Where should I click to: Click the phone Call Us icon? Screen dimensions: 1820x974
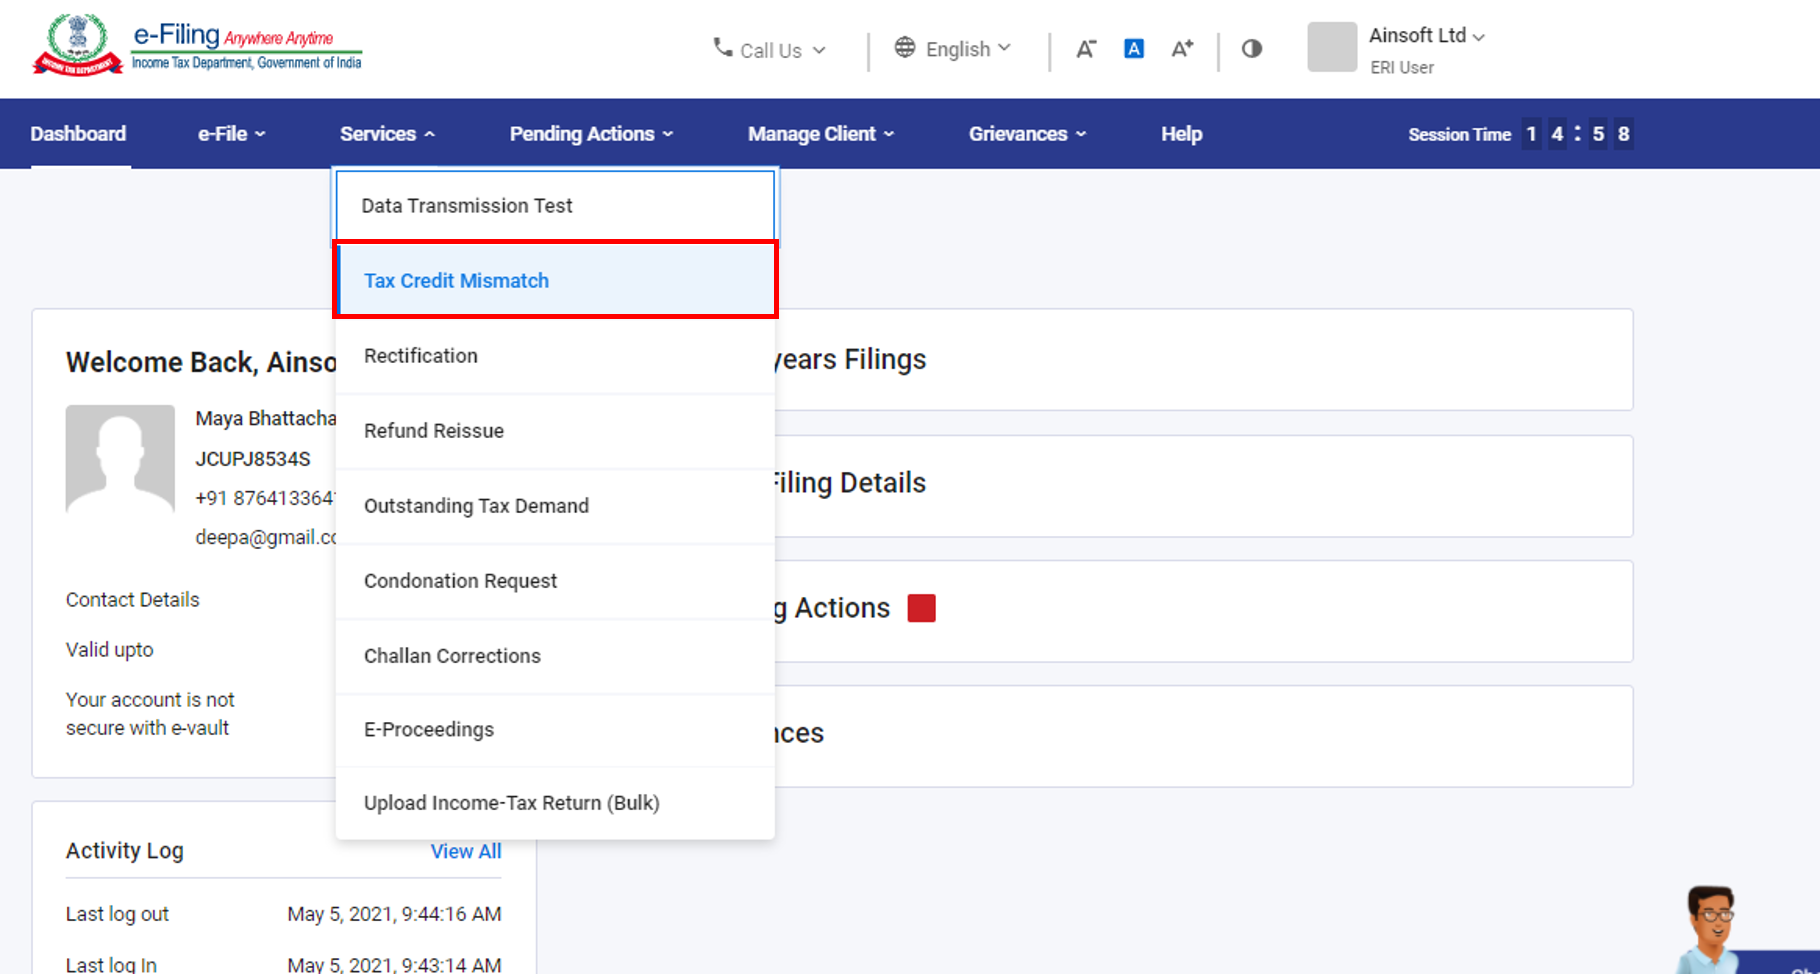(x=722, y=47)
